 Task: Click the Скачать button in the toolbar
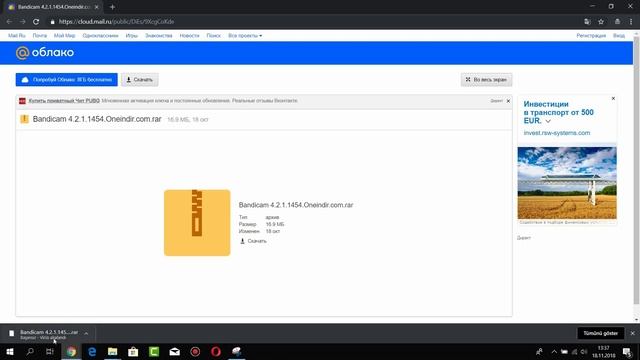click(140, 80)
